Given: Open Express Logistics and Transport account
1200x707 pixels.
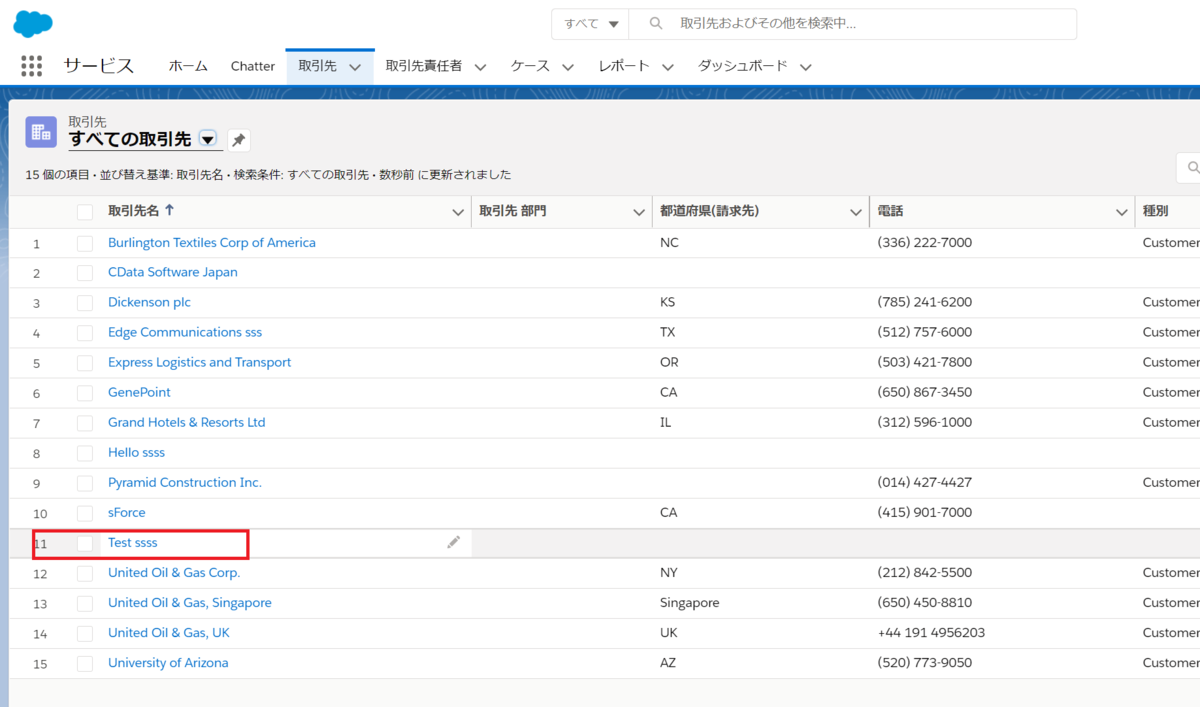Looking at the screenshot, I should 200,363.
